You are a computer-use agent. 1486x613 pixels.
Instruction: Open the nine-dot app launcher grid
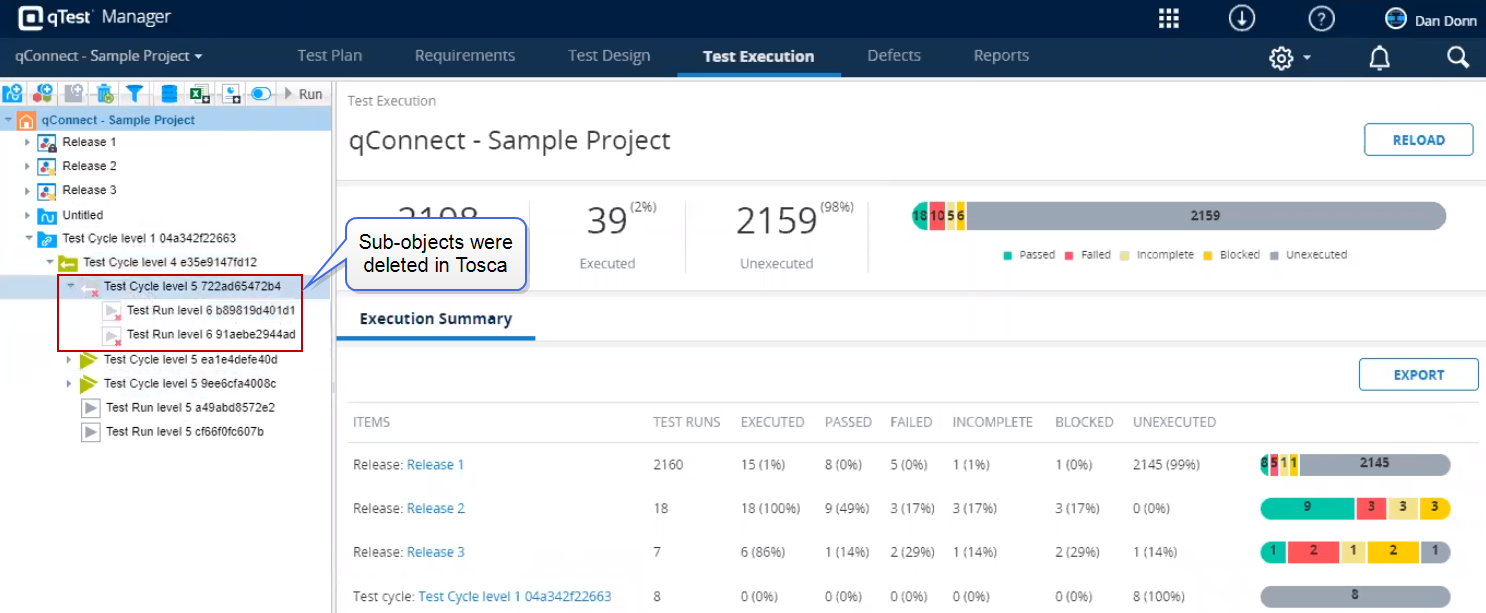[x=1169, y=19]
